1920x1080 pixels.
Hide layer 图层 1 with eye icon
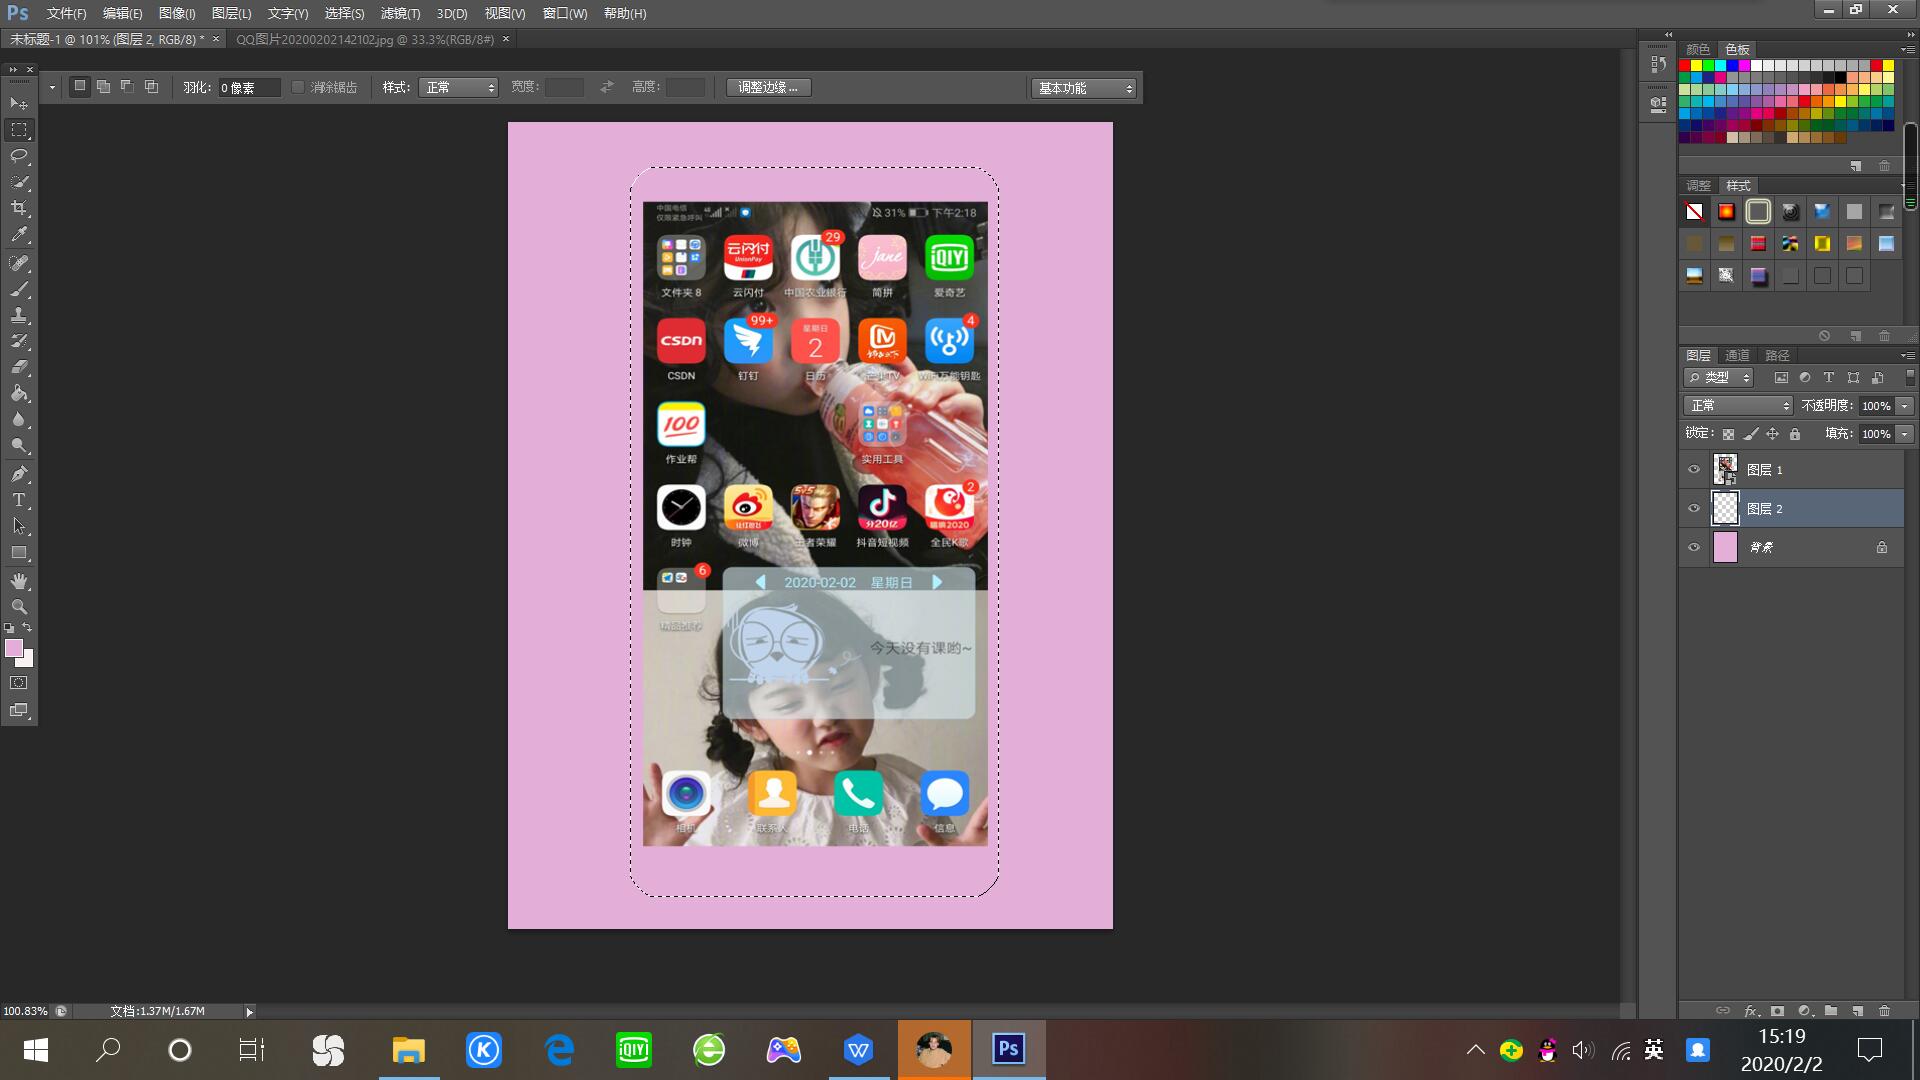coord(1694,469)
